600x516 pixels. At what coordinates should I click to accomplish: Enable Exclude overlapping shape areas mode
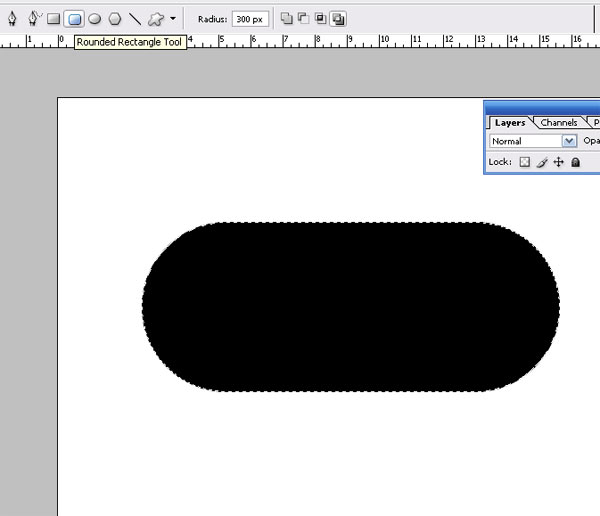tap(338, 18)
